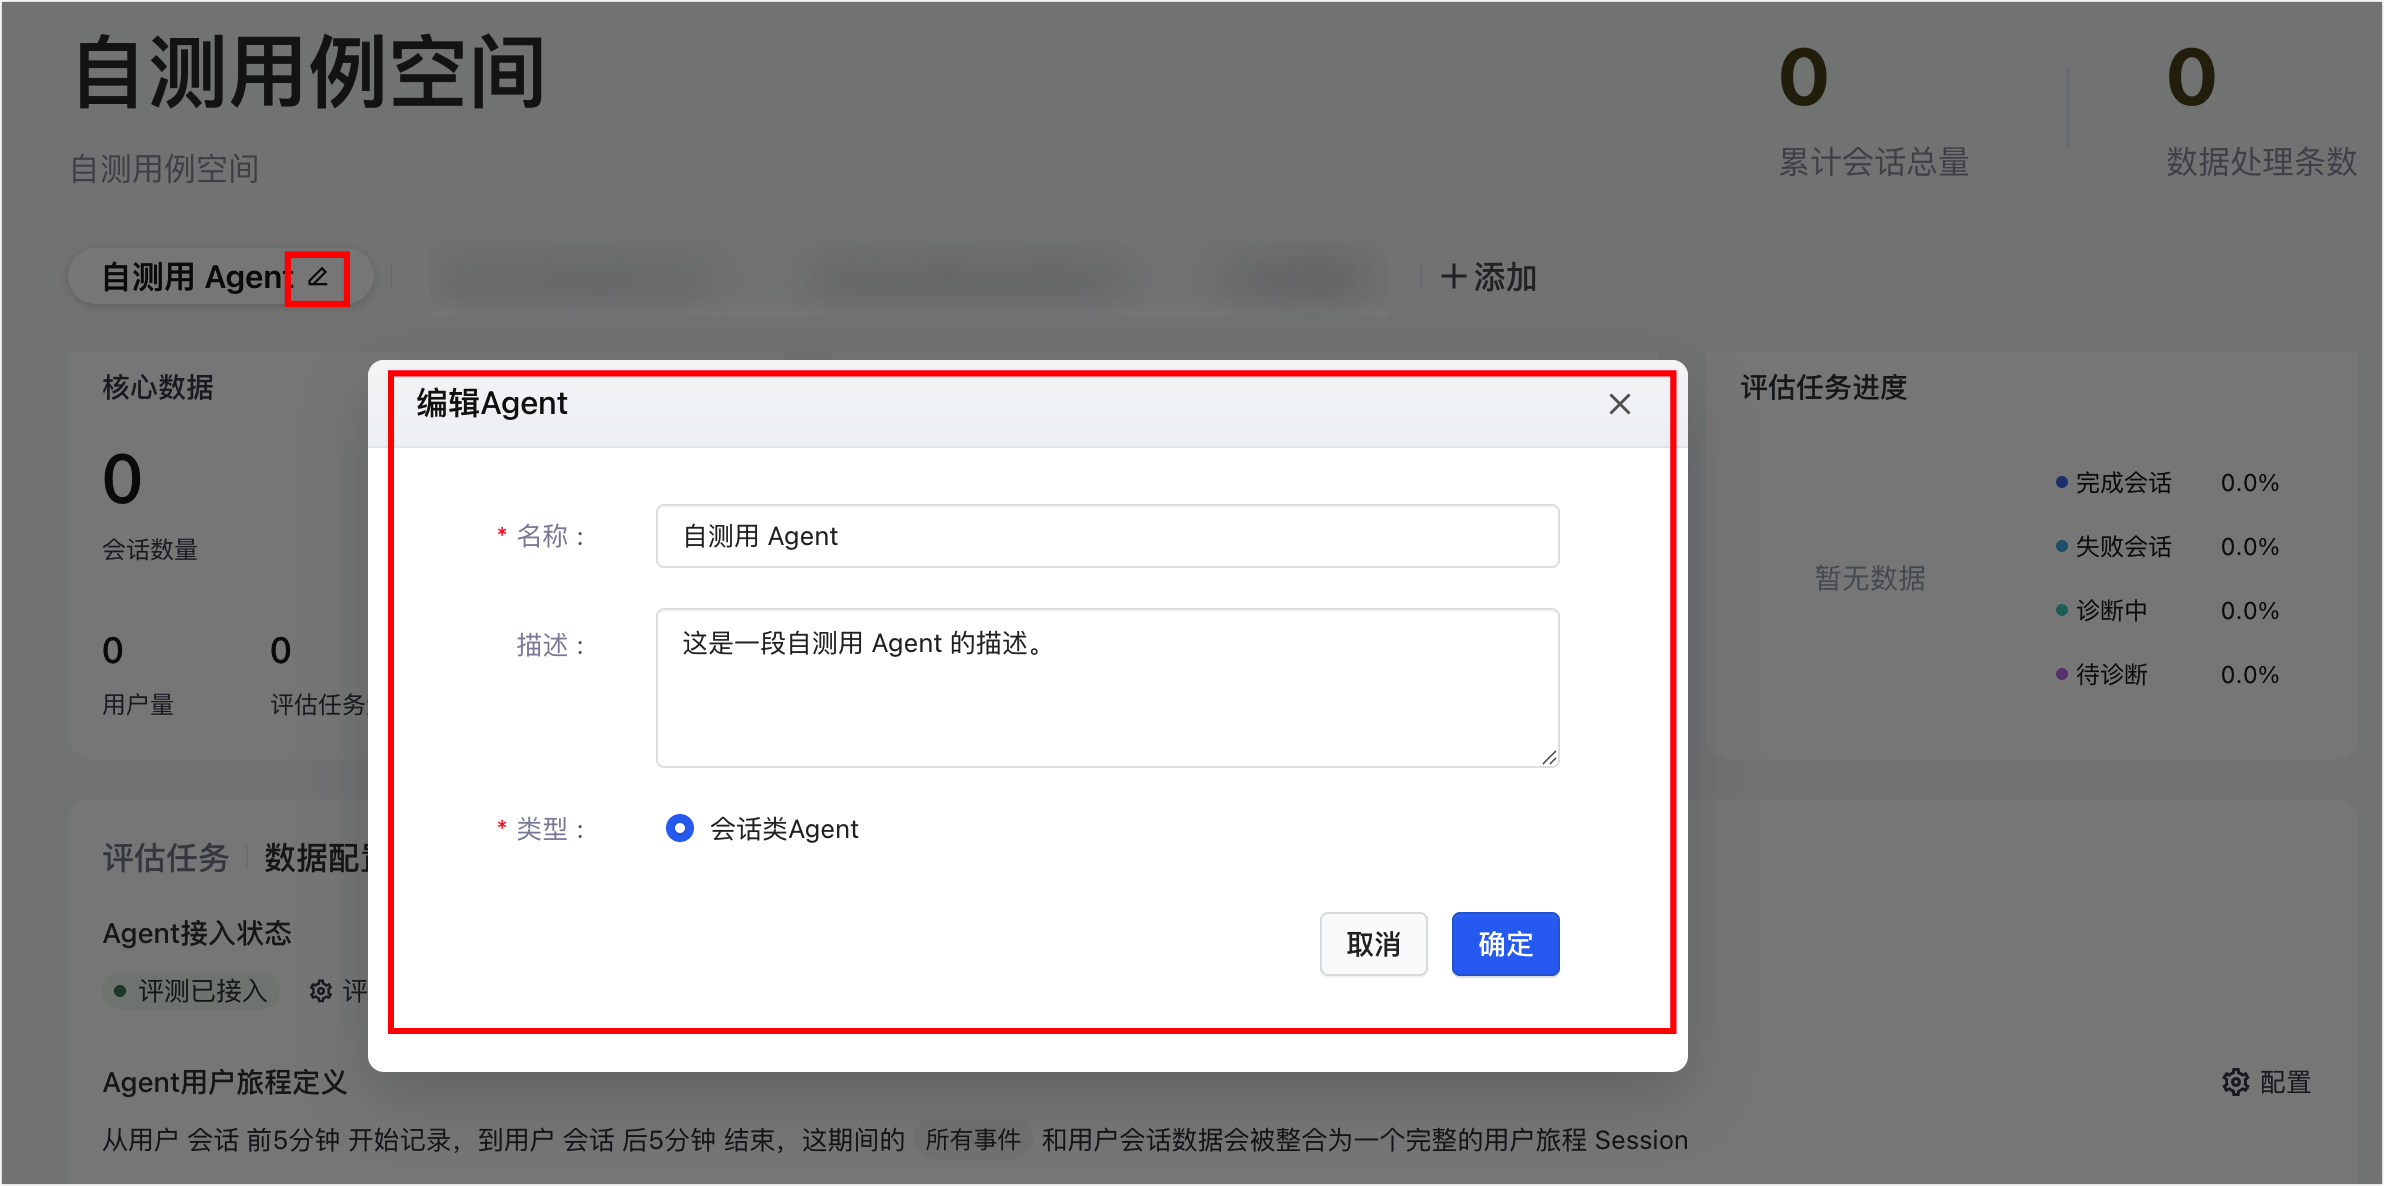Close the 编辑Agent dialog with the X

pos(1619,404)
